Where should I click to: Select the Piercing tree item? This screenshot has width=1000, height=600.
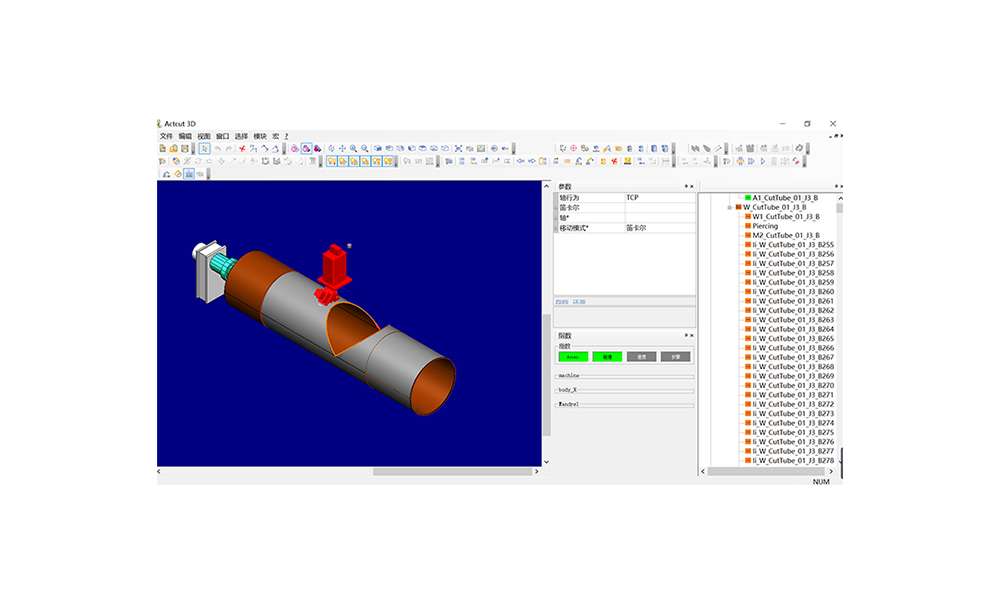click(765, 226)
